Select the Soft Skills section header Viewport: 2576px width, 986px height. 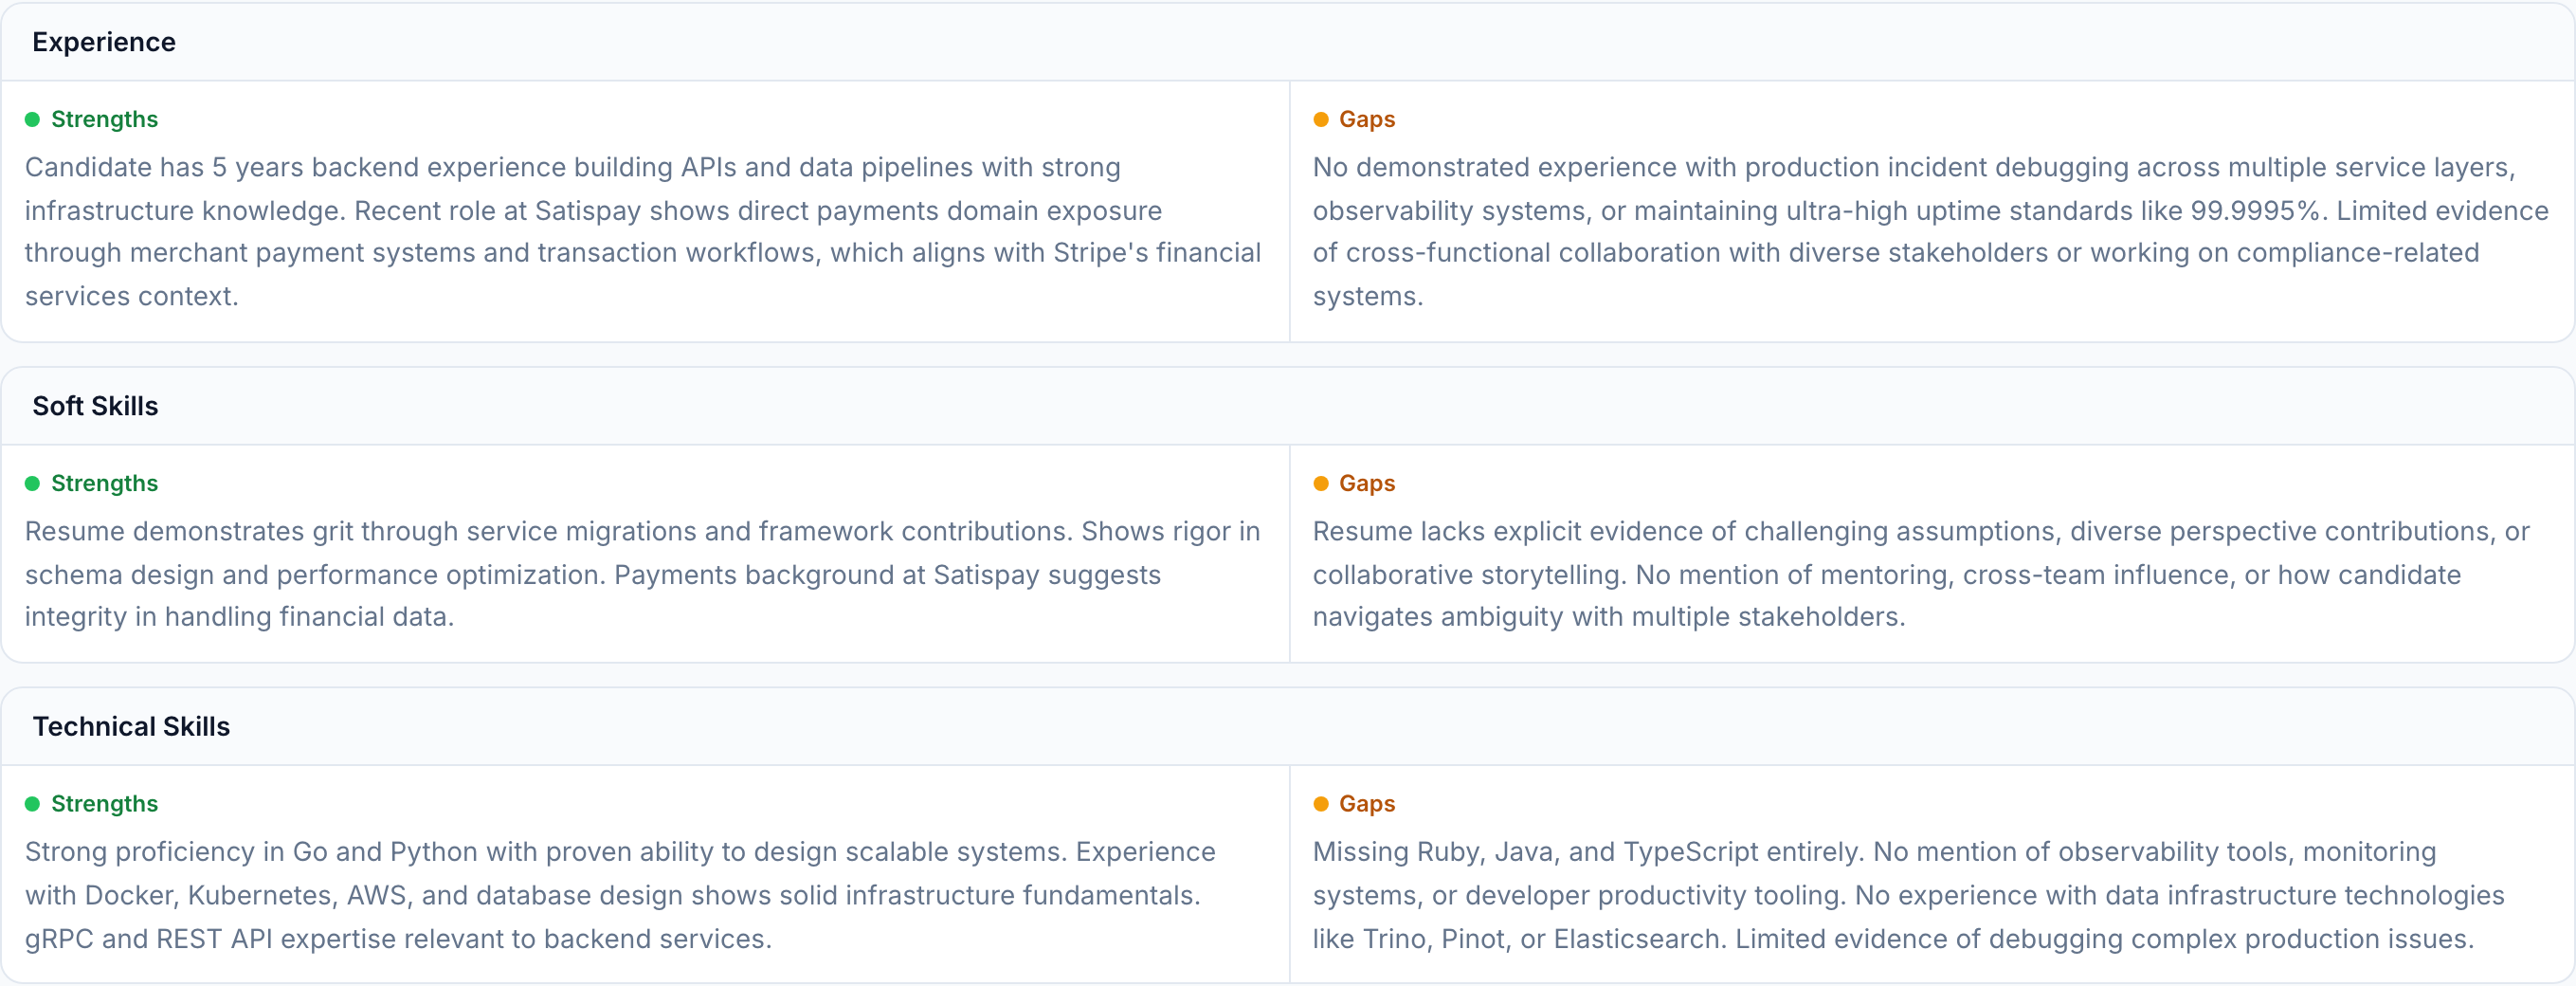(x=95, y=406)
